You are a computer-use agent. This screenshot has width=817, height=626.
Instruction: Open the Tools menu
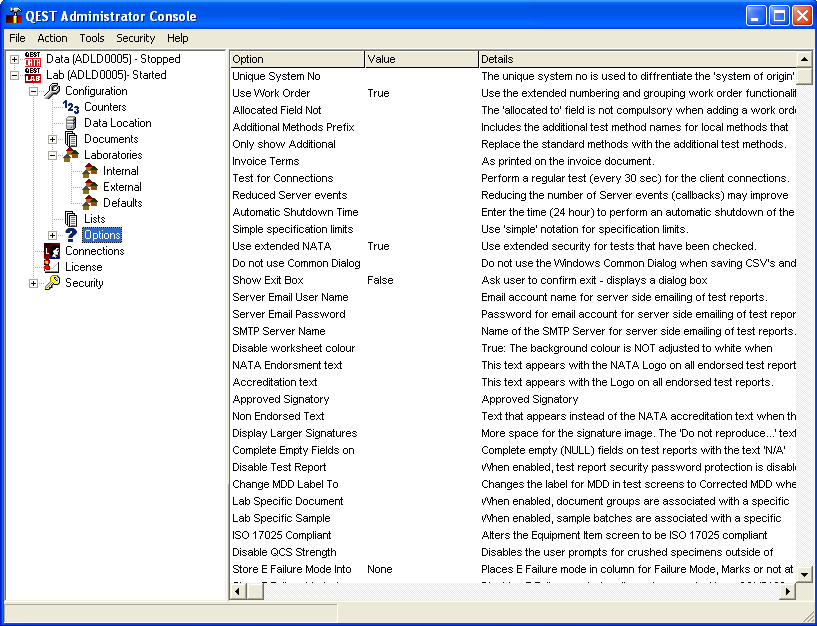coord(92,38)
